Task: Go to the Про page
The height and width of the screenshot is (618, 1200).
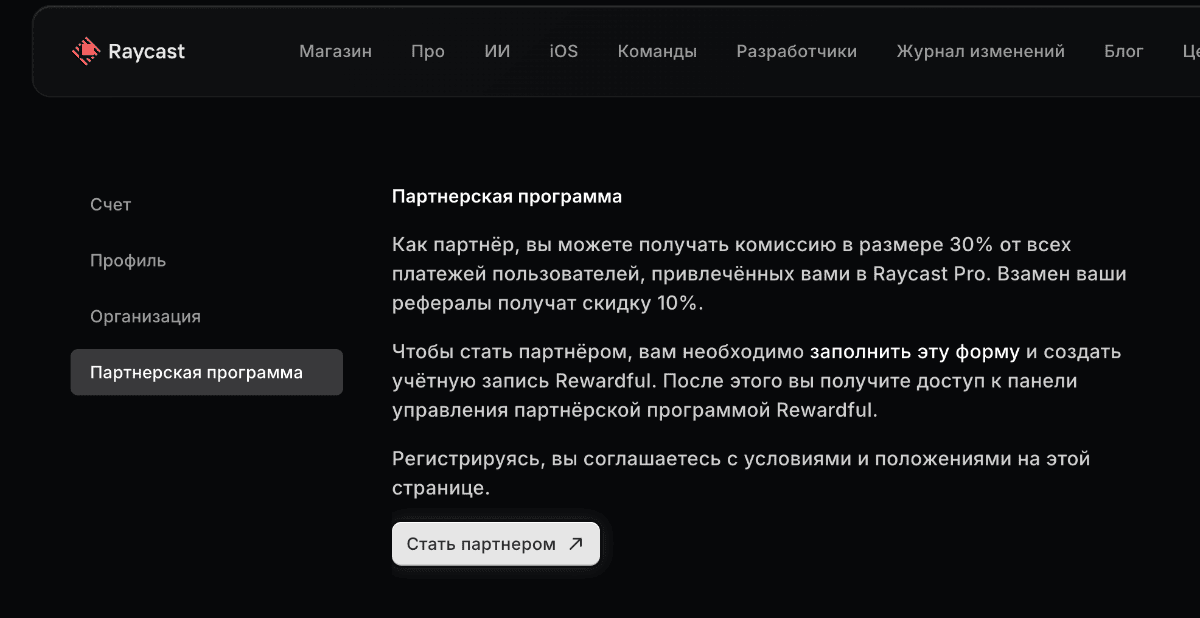Action: 427,52
